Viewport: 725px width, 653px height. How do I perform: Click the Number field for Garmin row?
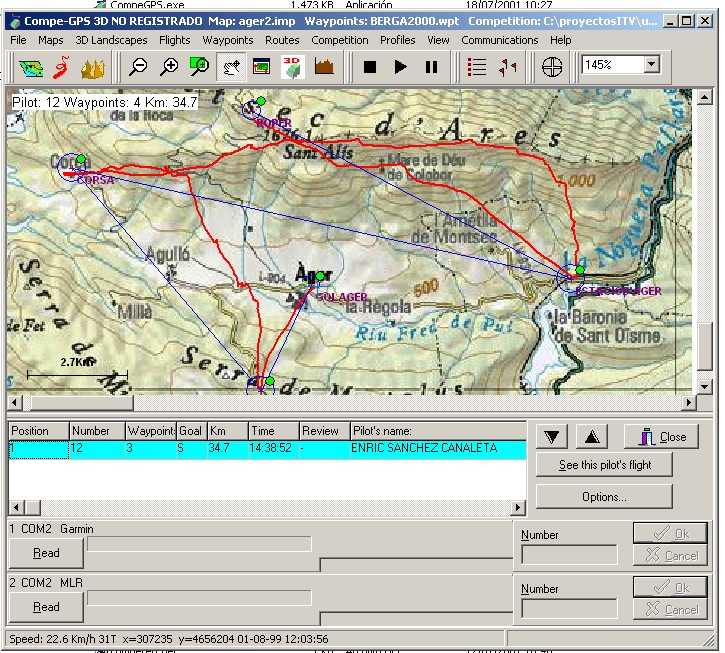[x=569, y=554]
